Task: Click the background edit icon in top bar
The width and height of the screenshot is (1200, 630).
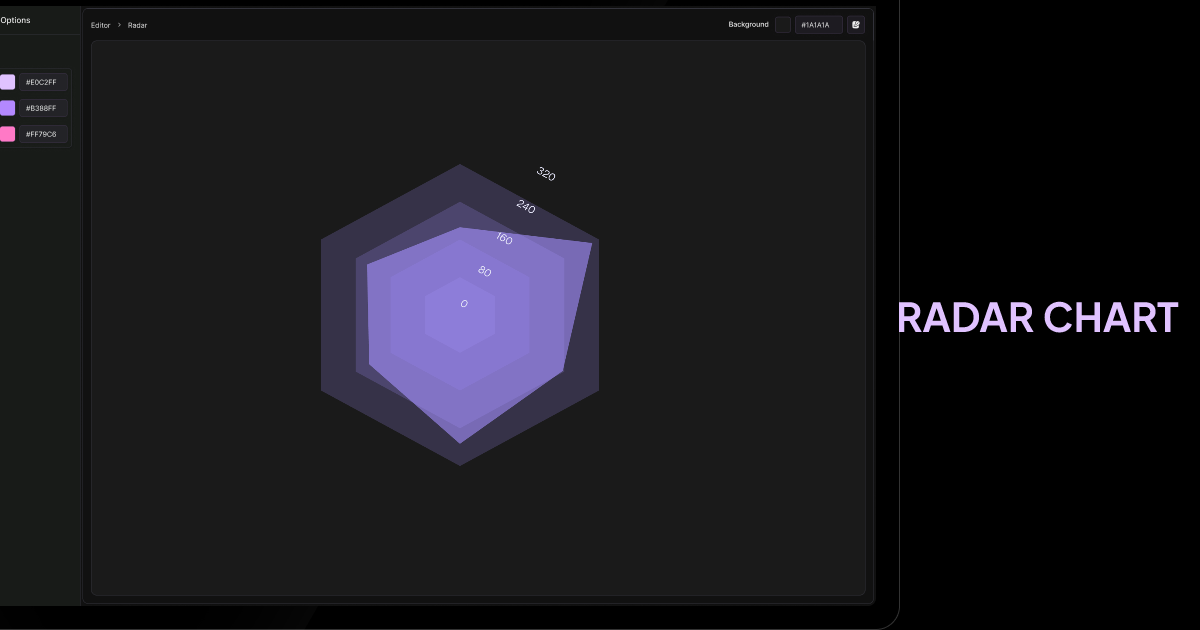Action: (856, 24)
